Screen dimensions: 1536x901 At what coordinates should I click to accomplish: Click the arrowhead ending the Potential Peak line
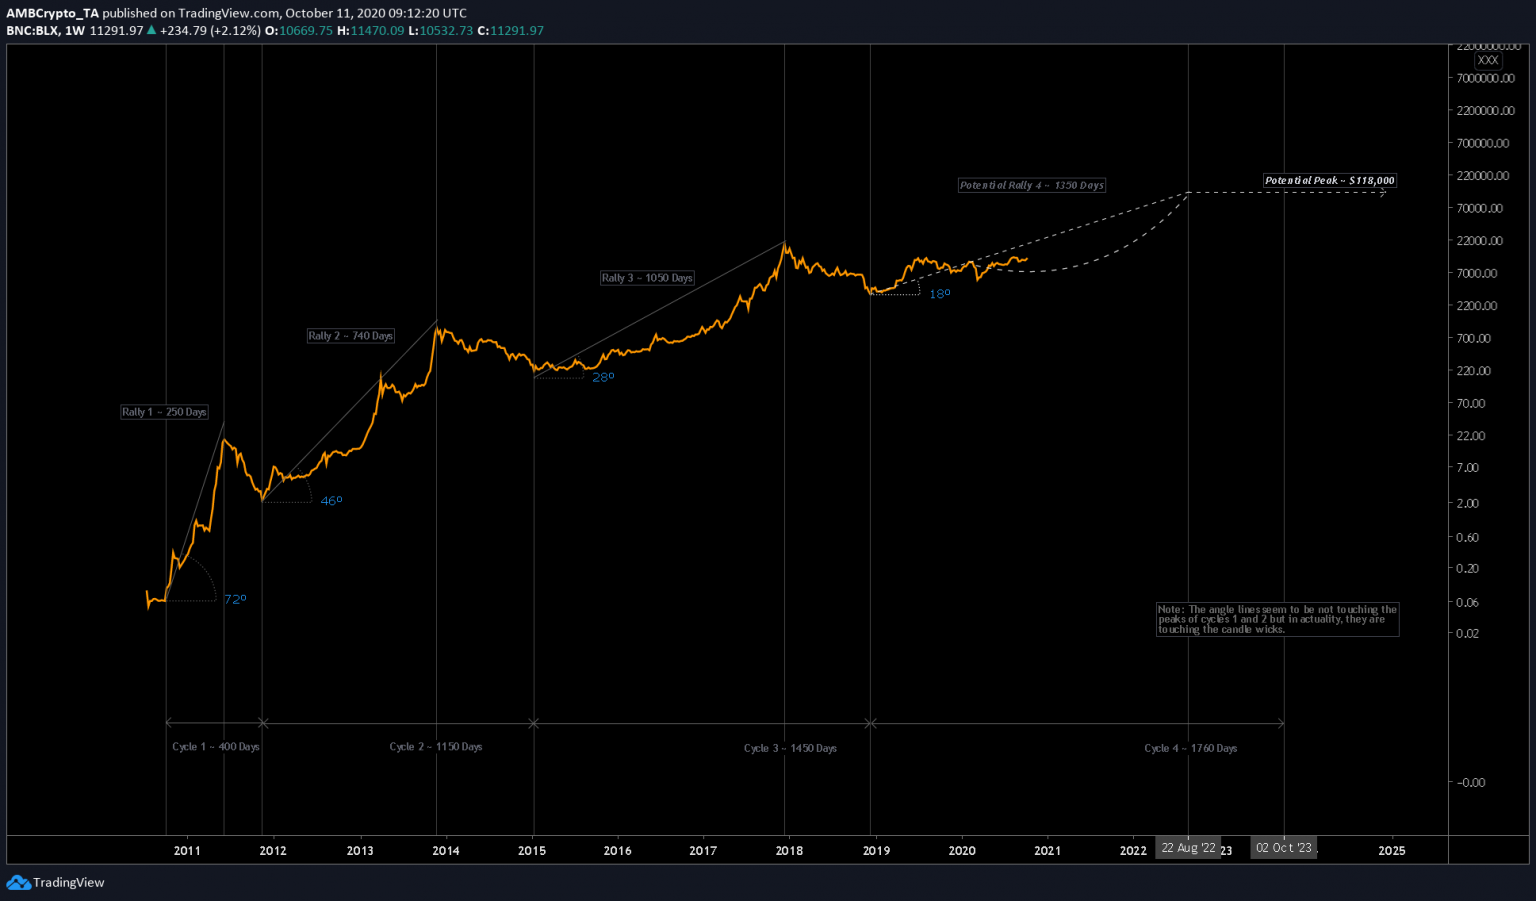pos(1383,192)
